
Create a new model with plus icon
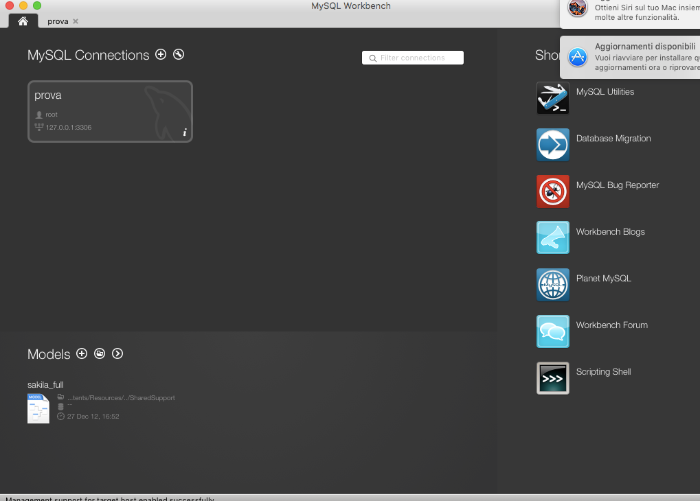tap(82, 354)
